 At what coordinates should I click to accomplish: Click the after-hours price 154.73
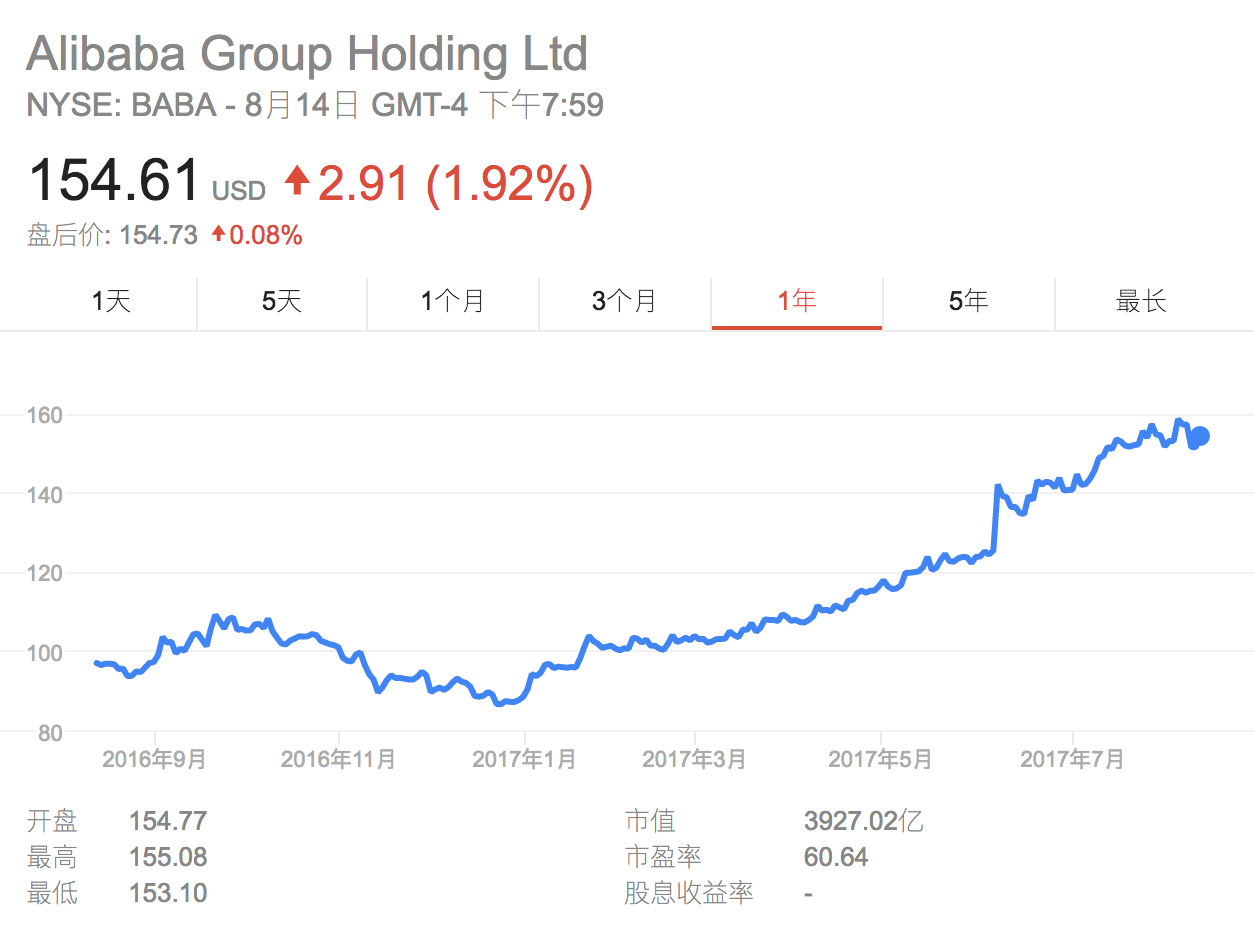coord(159,235)
